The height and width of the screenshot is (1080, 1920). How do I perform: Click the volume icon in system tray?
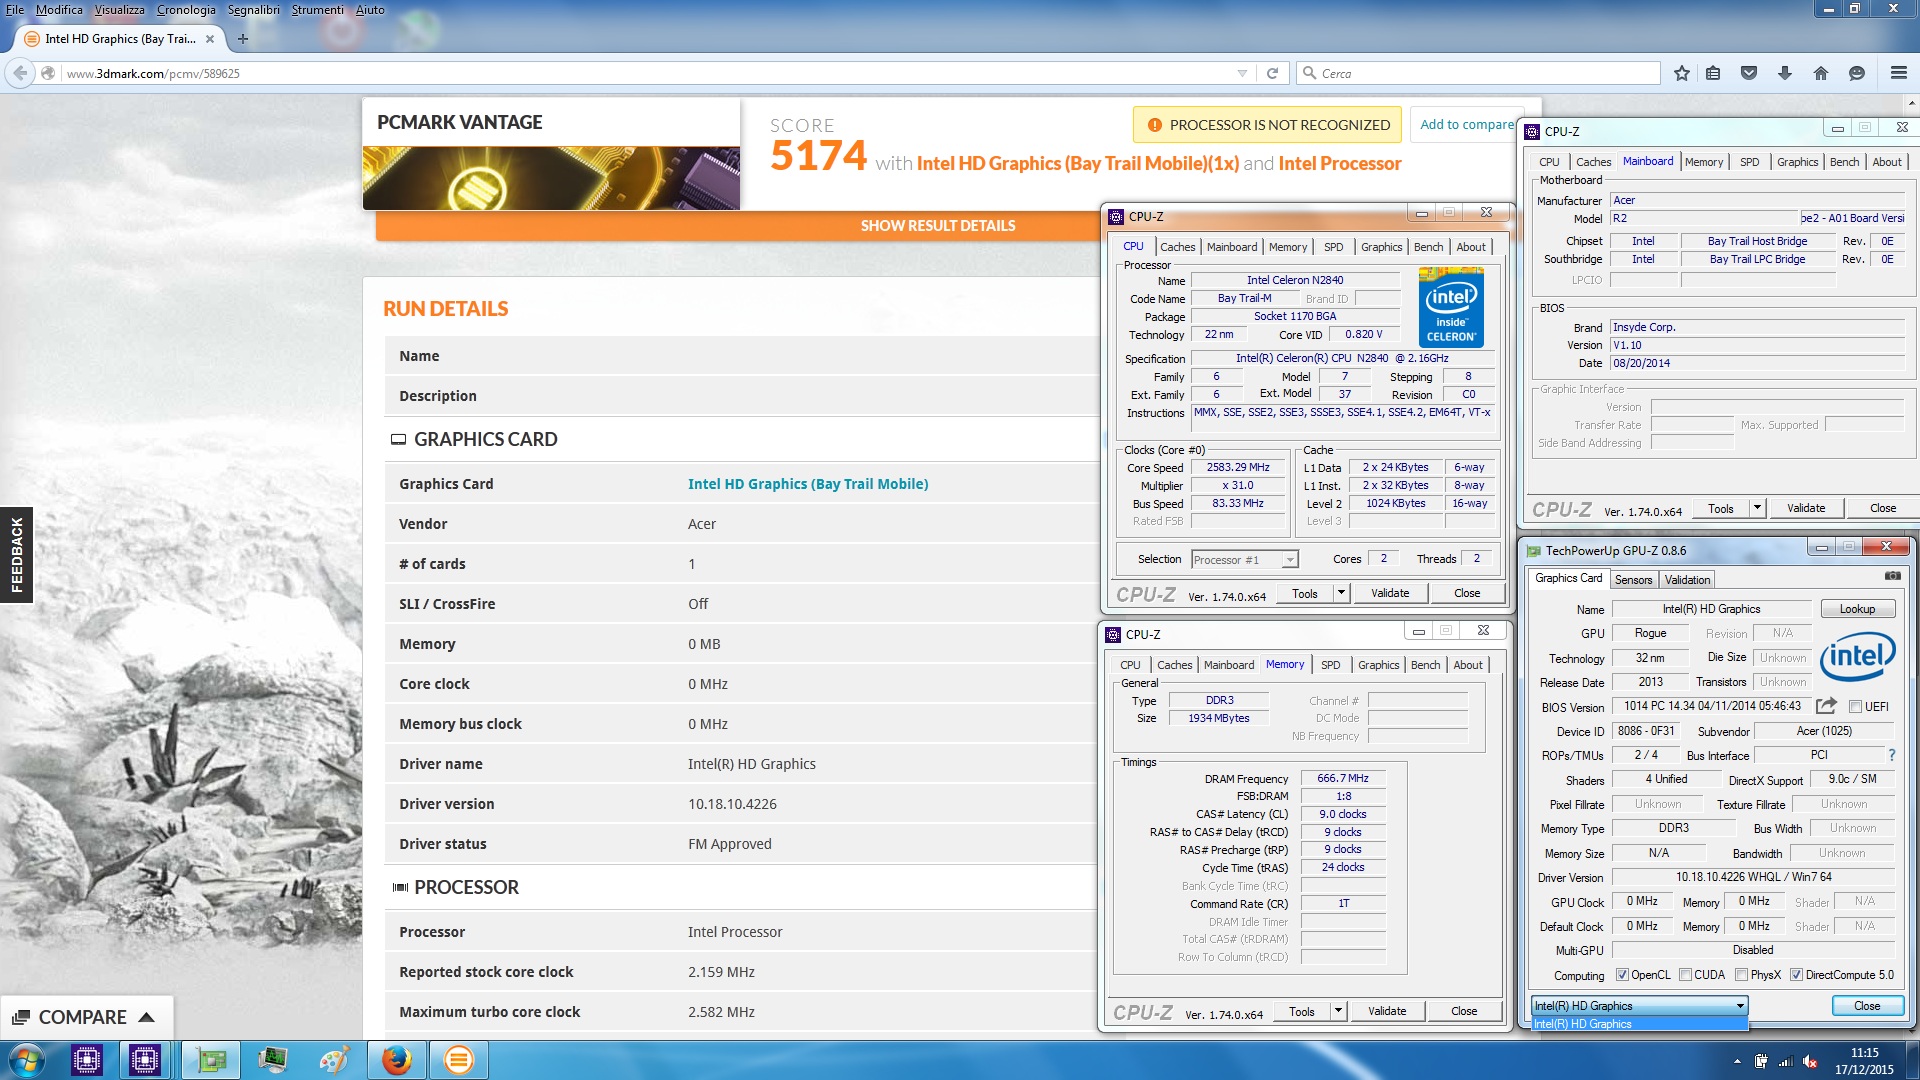(1808, 1062)
